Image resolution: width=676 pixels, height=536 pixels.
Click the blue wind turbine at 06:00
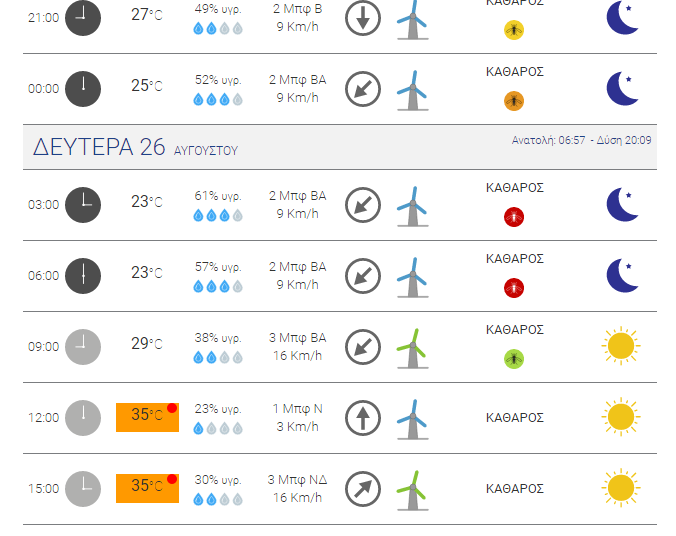pos(413,277)
